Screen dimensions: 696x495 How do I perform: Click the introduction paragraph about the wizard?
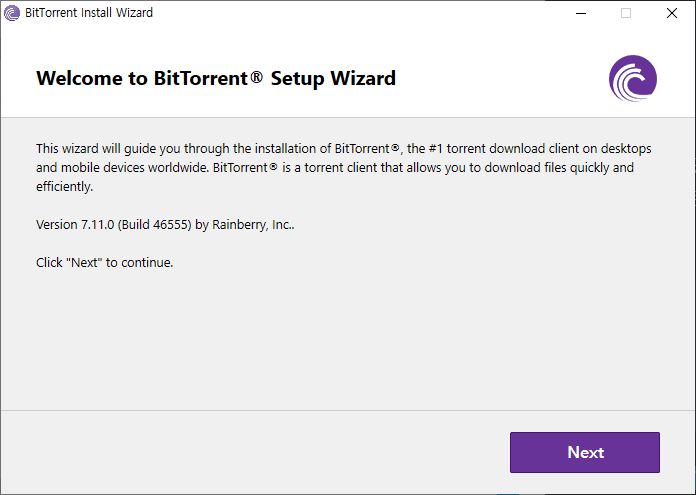click(344, 167)
